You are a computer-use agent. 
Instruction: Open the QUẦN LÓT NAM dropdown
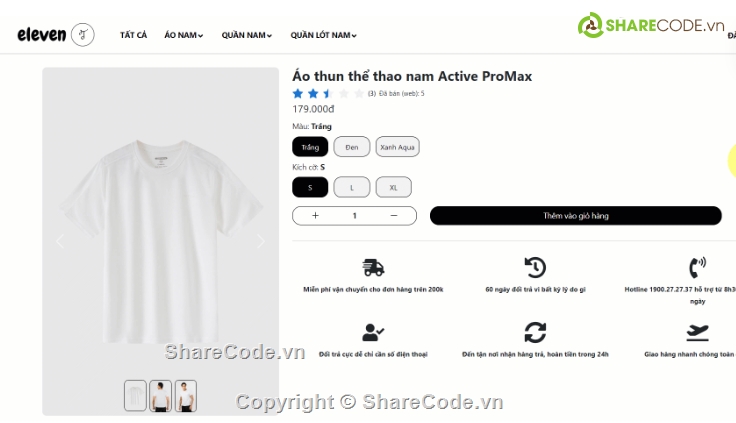(x=323, y=35)
